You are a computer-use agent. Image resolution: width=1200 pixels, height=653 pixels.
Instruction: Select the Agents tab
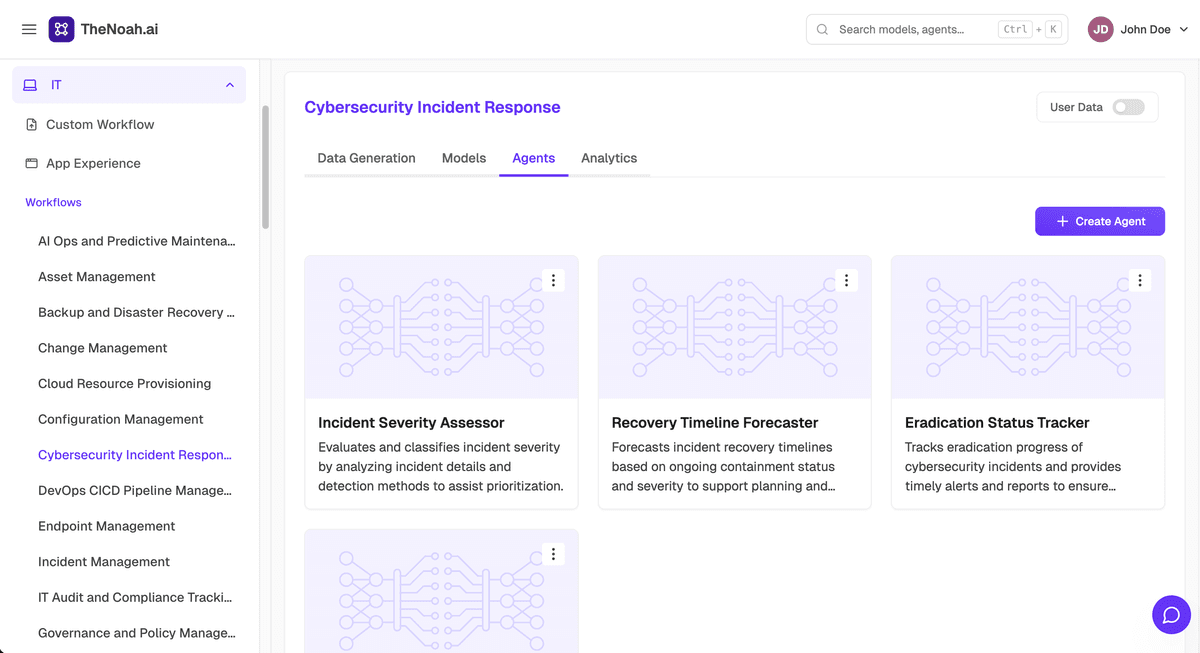pyautogui.click(x=533, y=158)
